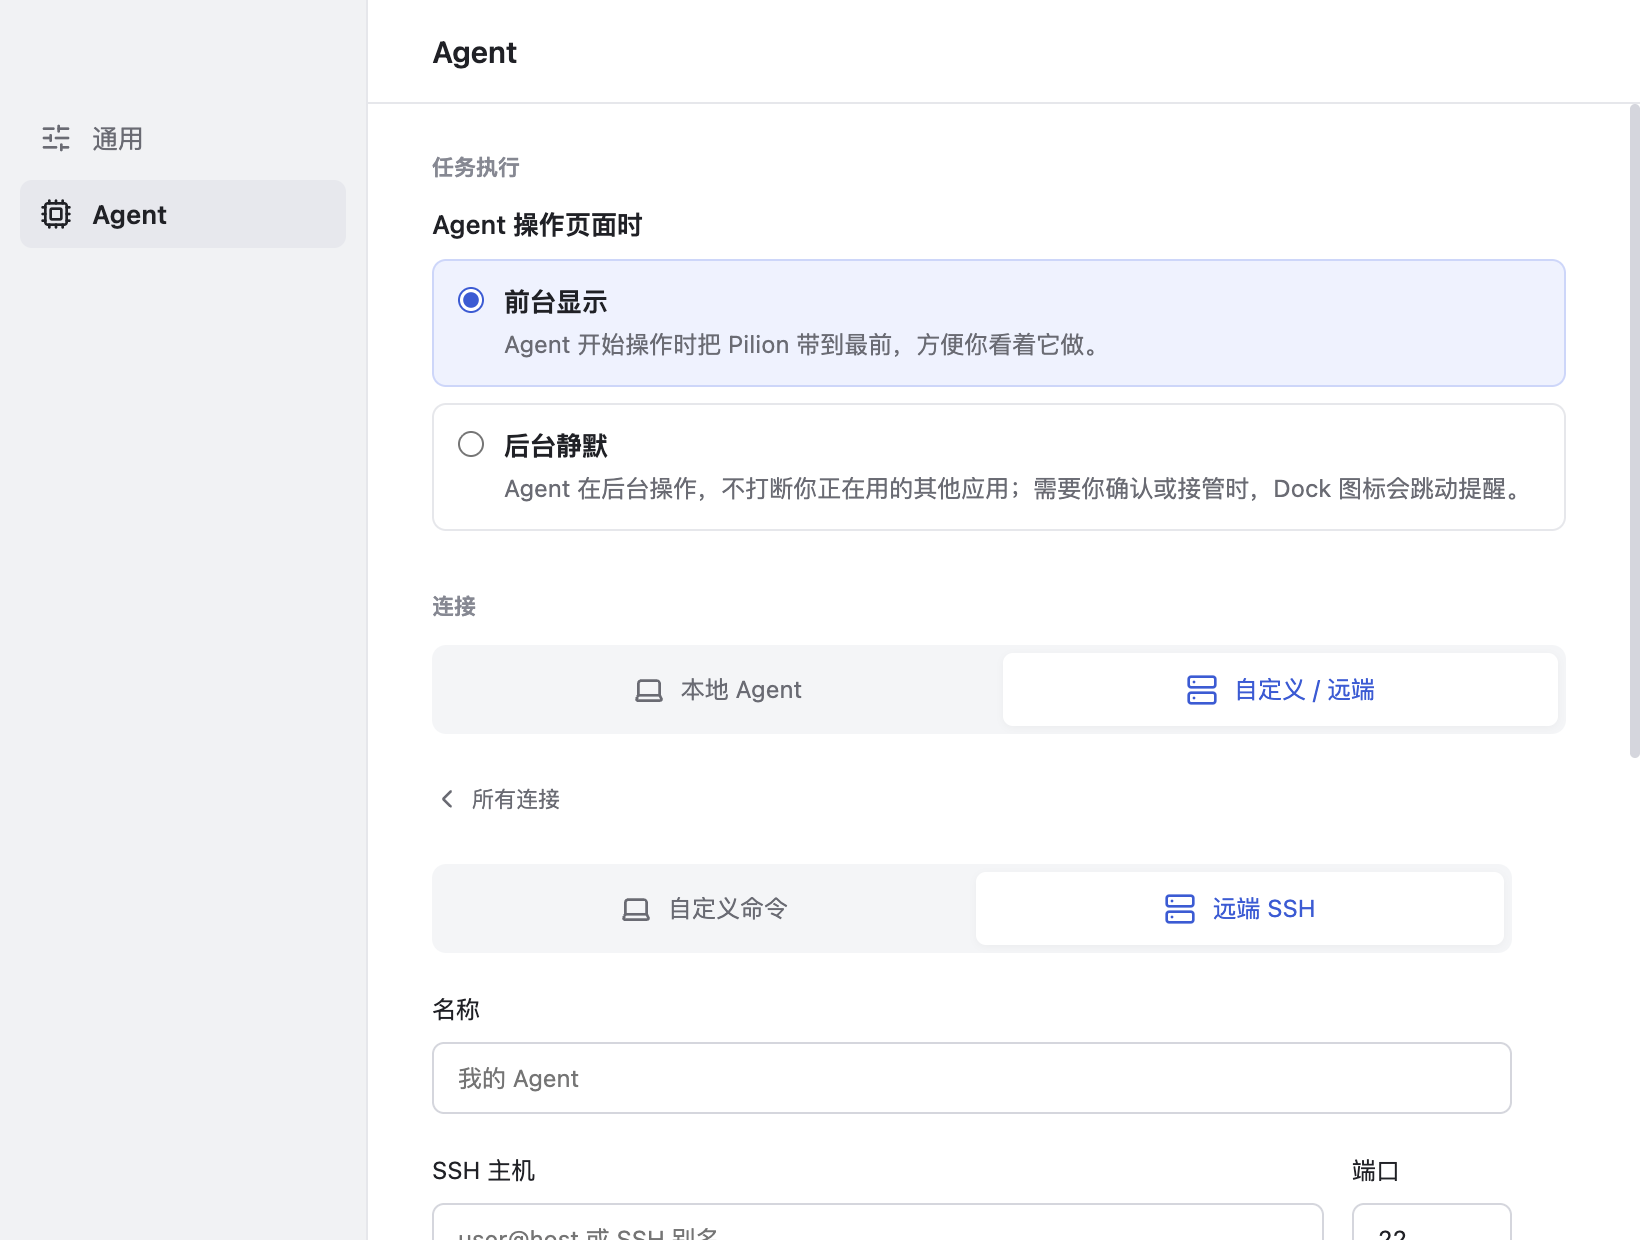Click the Agent chip icon in sidebar
The width and height of the screenshot is (1640, 1240).
[x=56, y=214]
